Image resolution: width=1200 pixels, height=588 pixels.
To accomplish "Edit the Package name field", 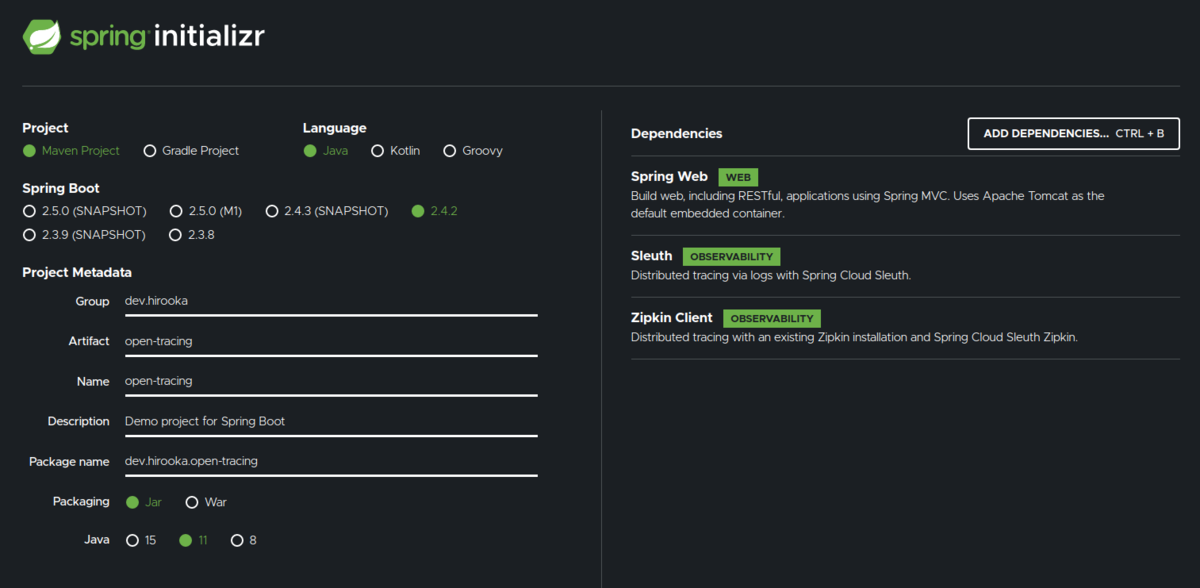I will point(330,461).
